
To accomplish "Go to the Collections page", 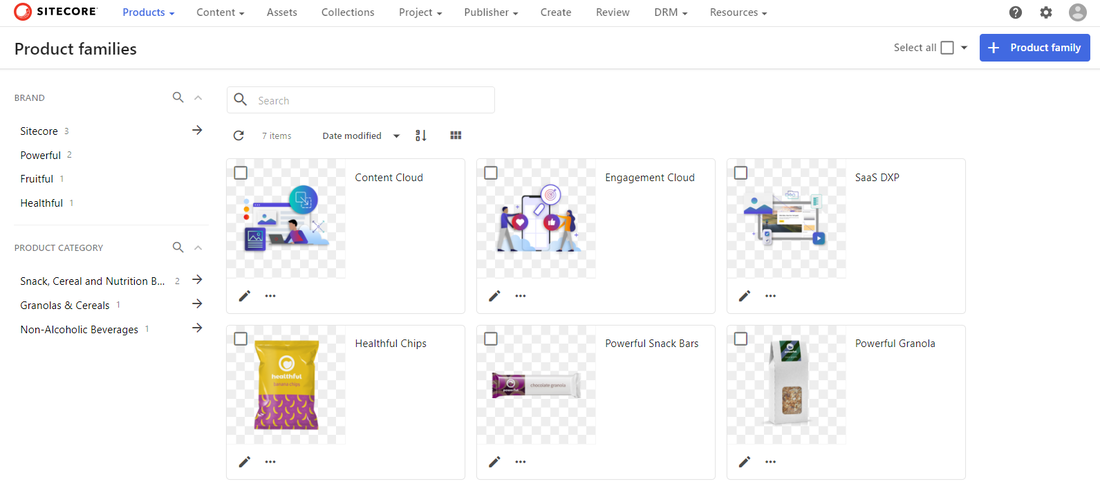I will [x=348, y=13].
